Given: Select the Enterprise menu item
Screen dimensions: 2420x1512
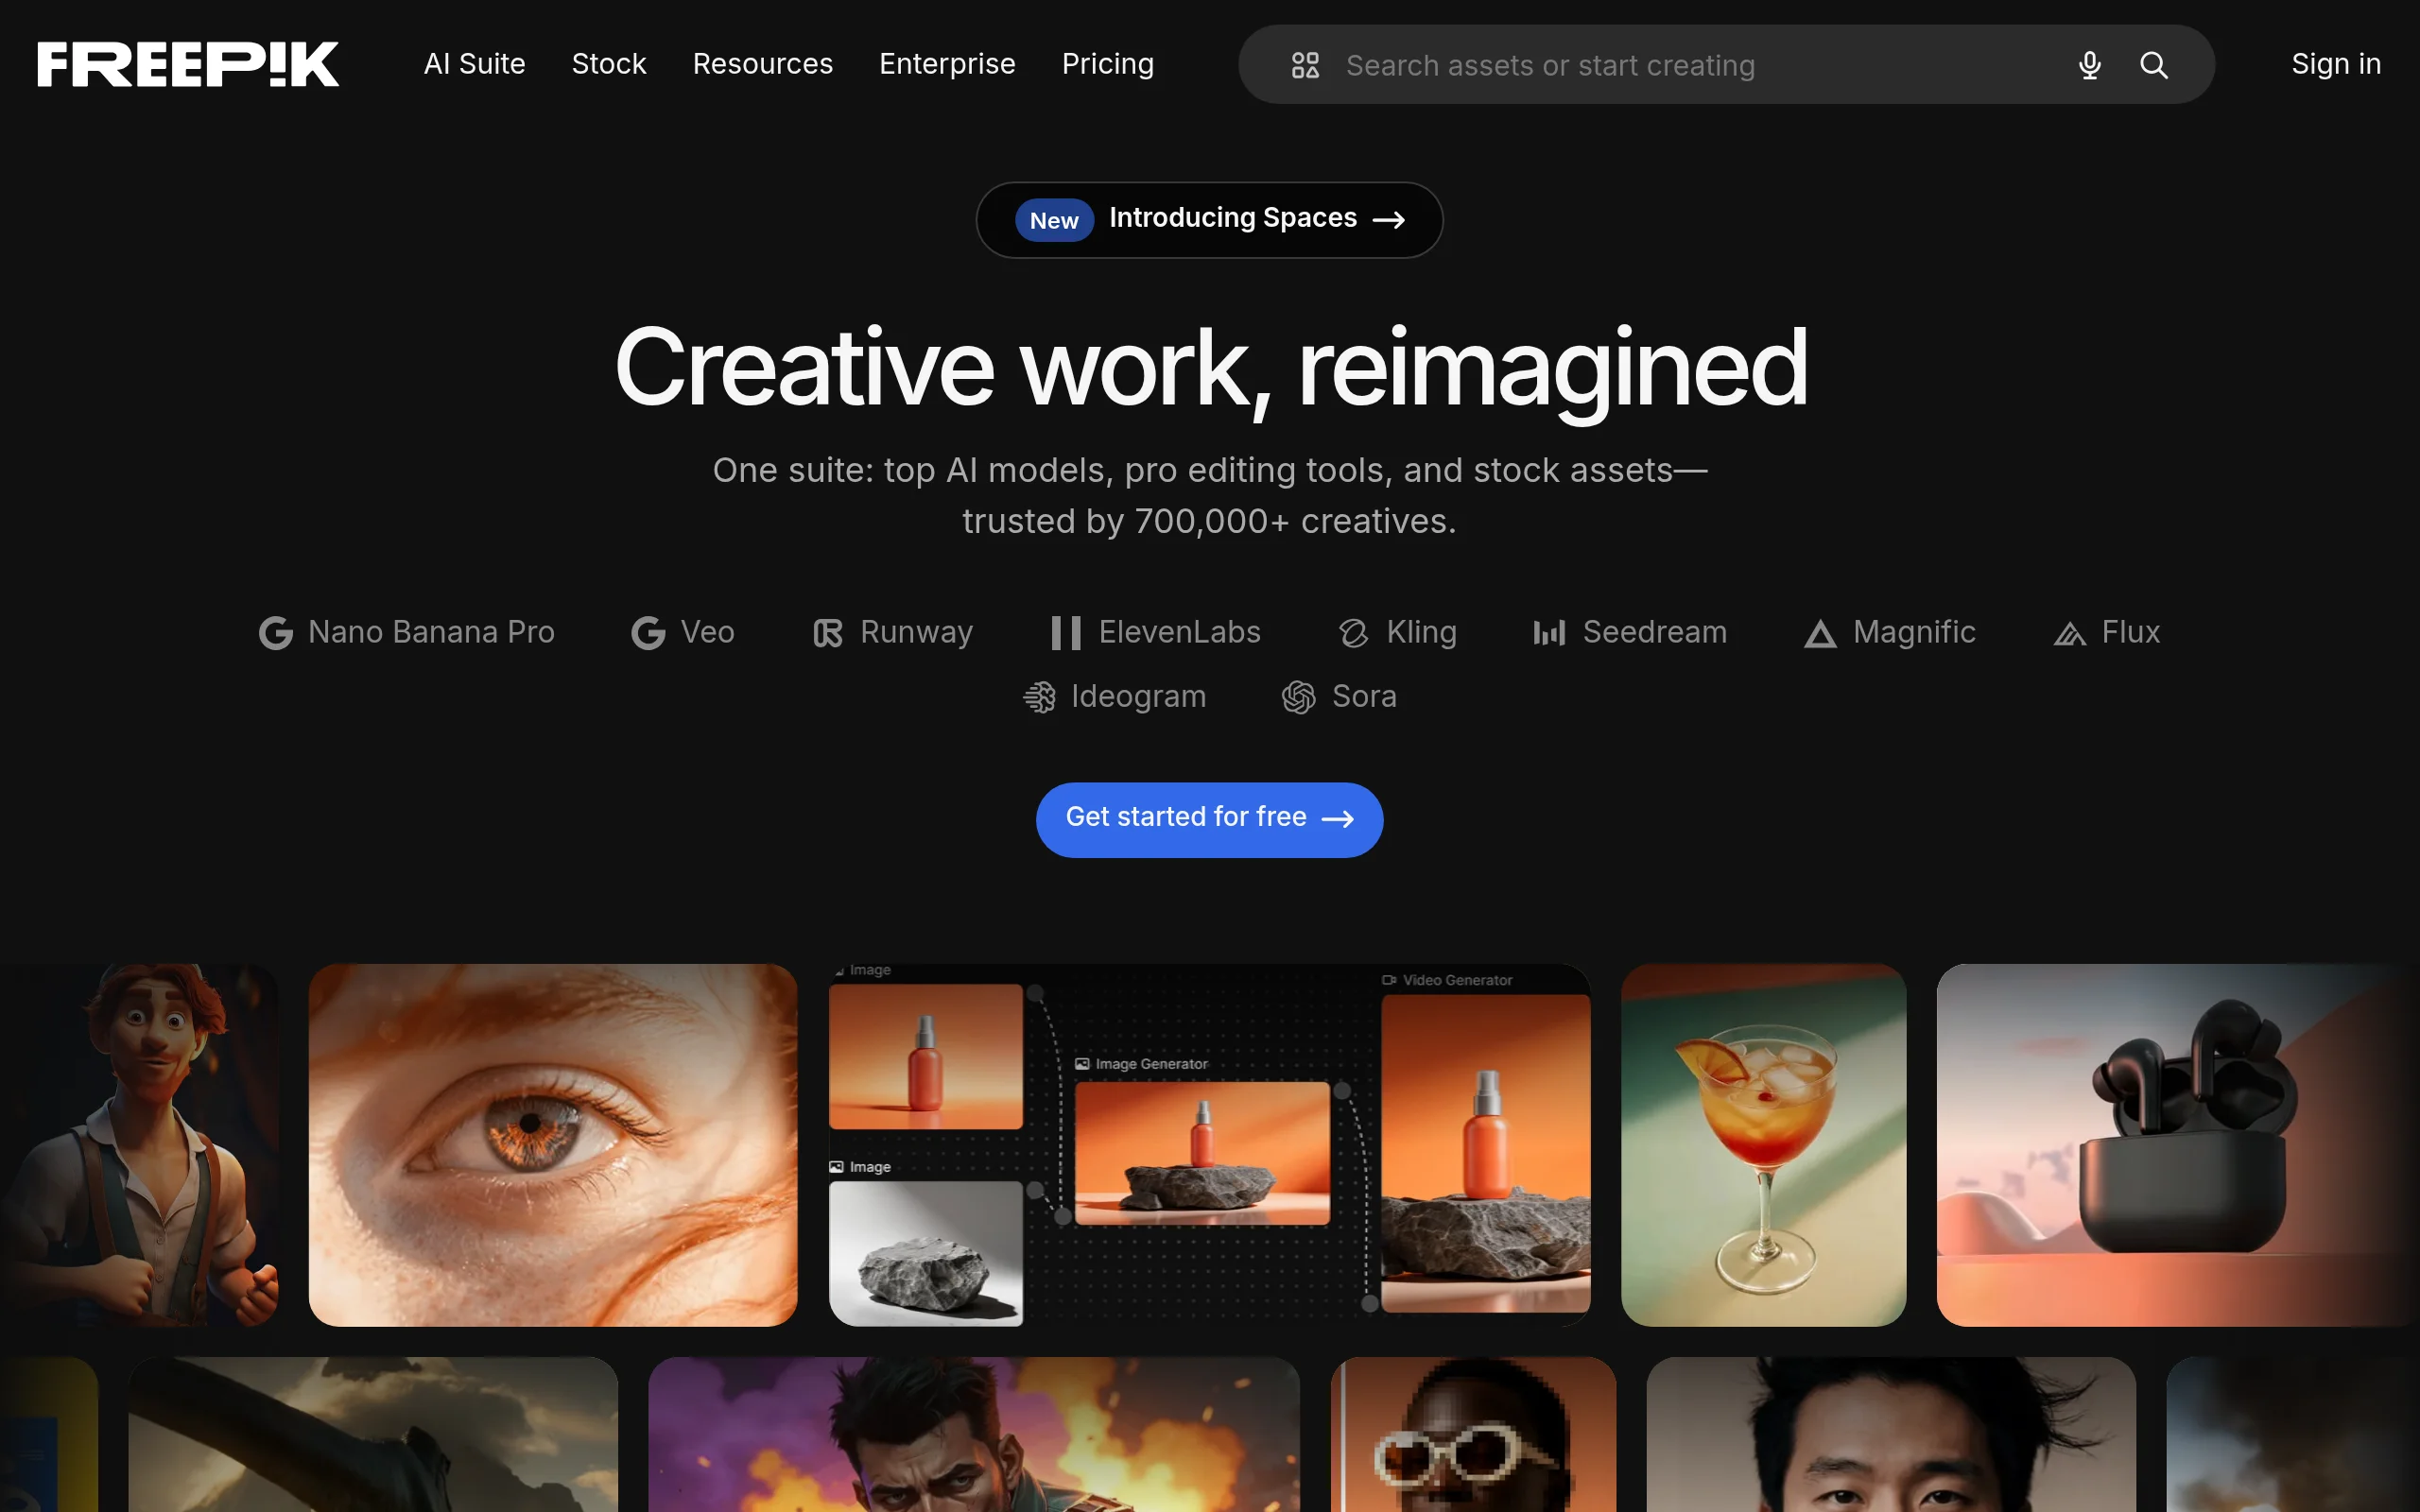Looking at the screenshot, I should (946, 64).
